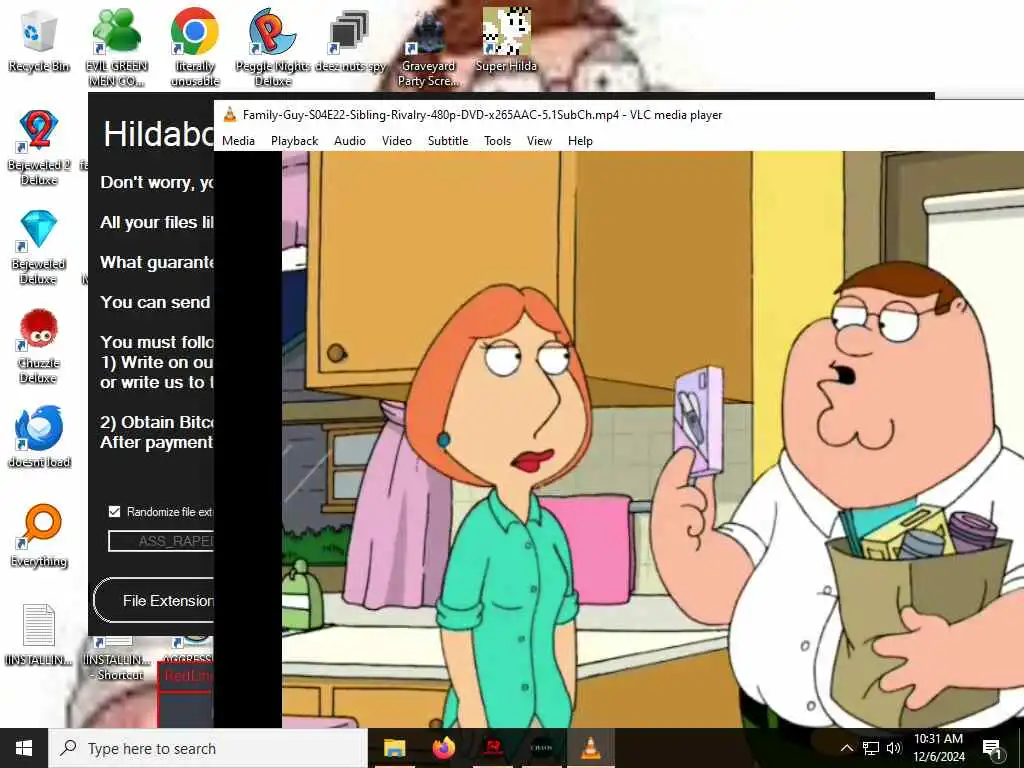This screenshot has width=1024, height=768.
Task: Open the red R app on taskbar
Action: click(x=493, y=748)
